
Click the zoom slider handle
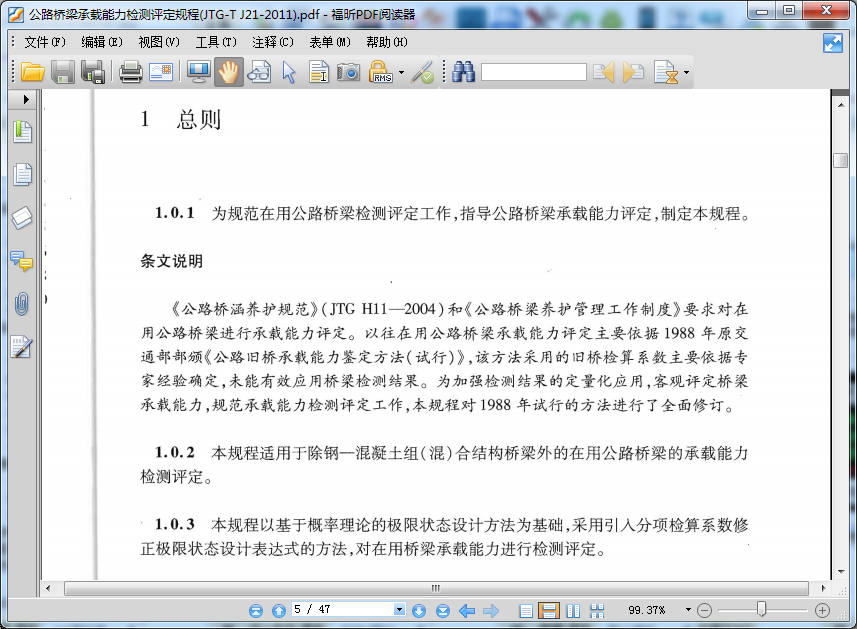(x=761, y=609)
